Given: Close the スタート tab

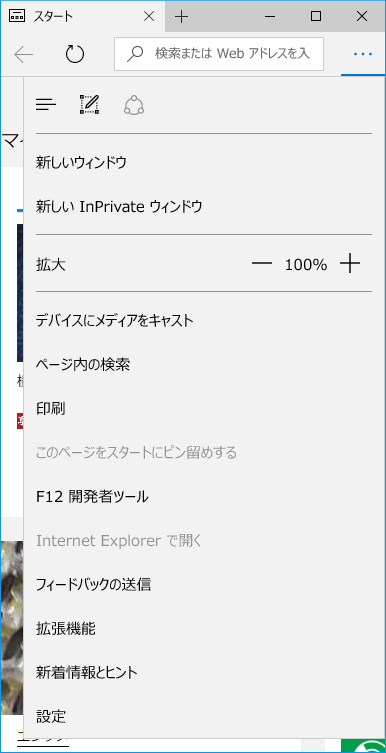Looking at the screenshot, I should (x=149, y=17).
